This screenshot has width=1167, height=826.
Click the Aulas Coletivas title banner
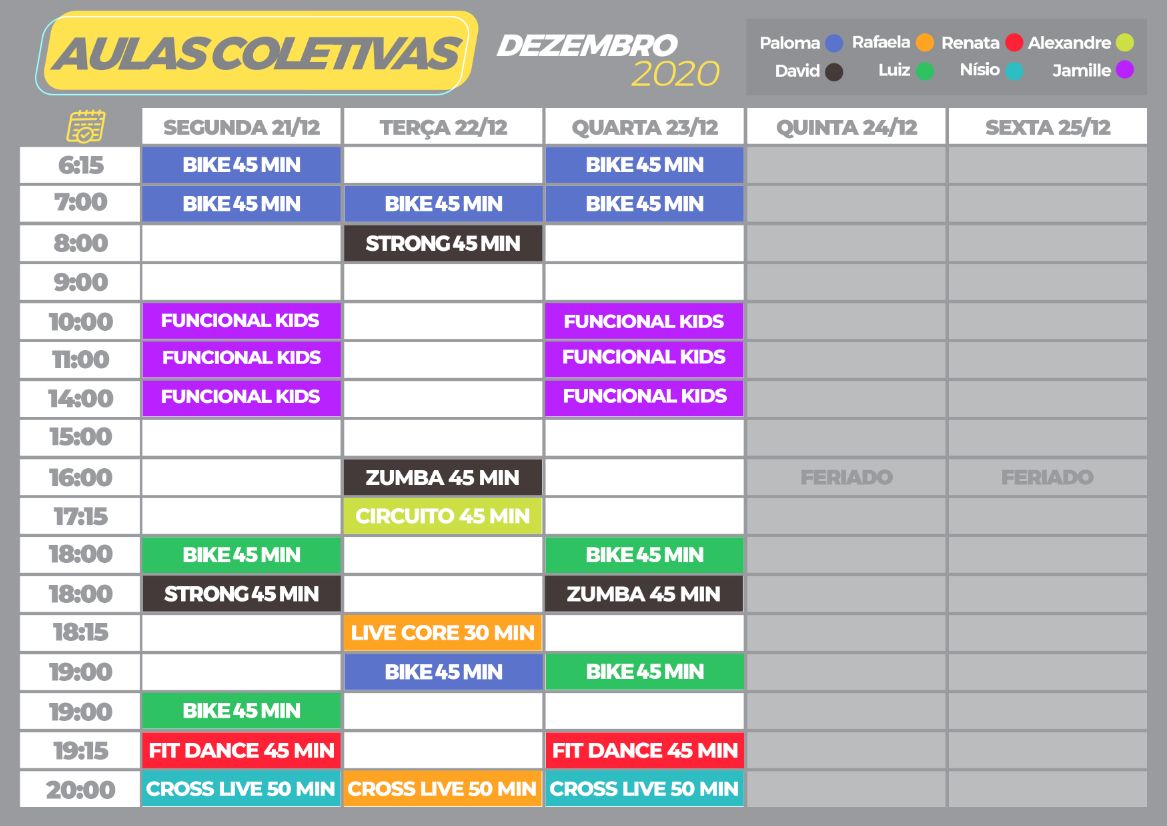point(256,53)
